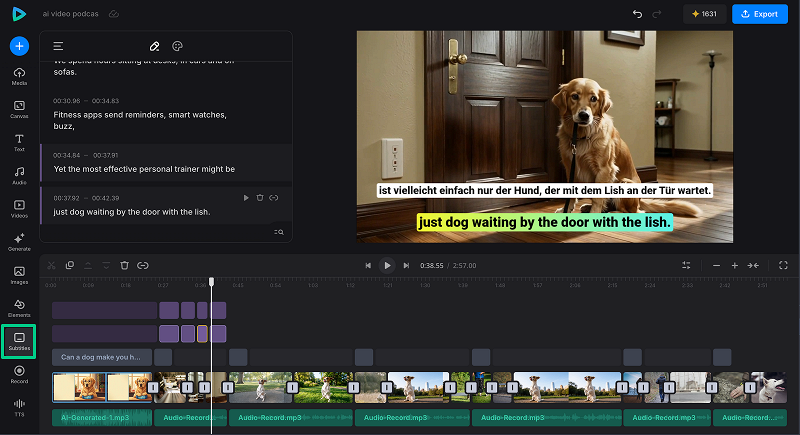Select subtitle 'Fitness apps send reminders'
The width and height of the screenshot is (800, 435).
(x=140, y=120)
